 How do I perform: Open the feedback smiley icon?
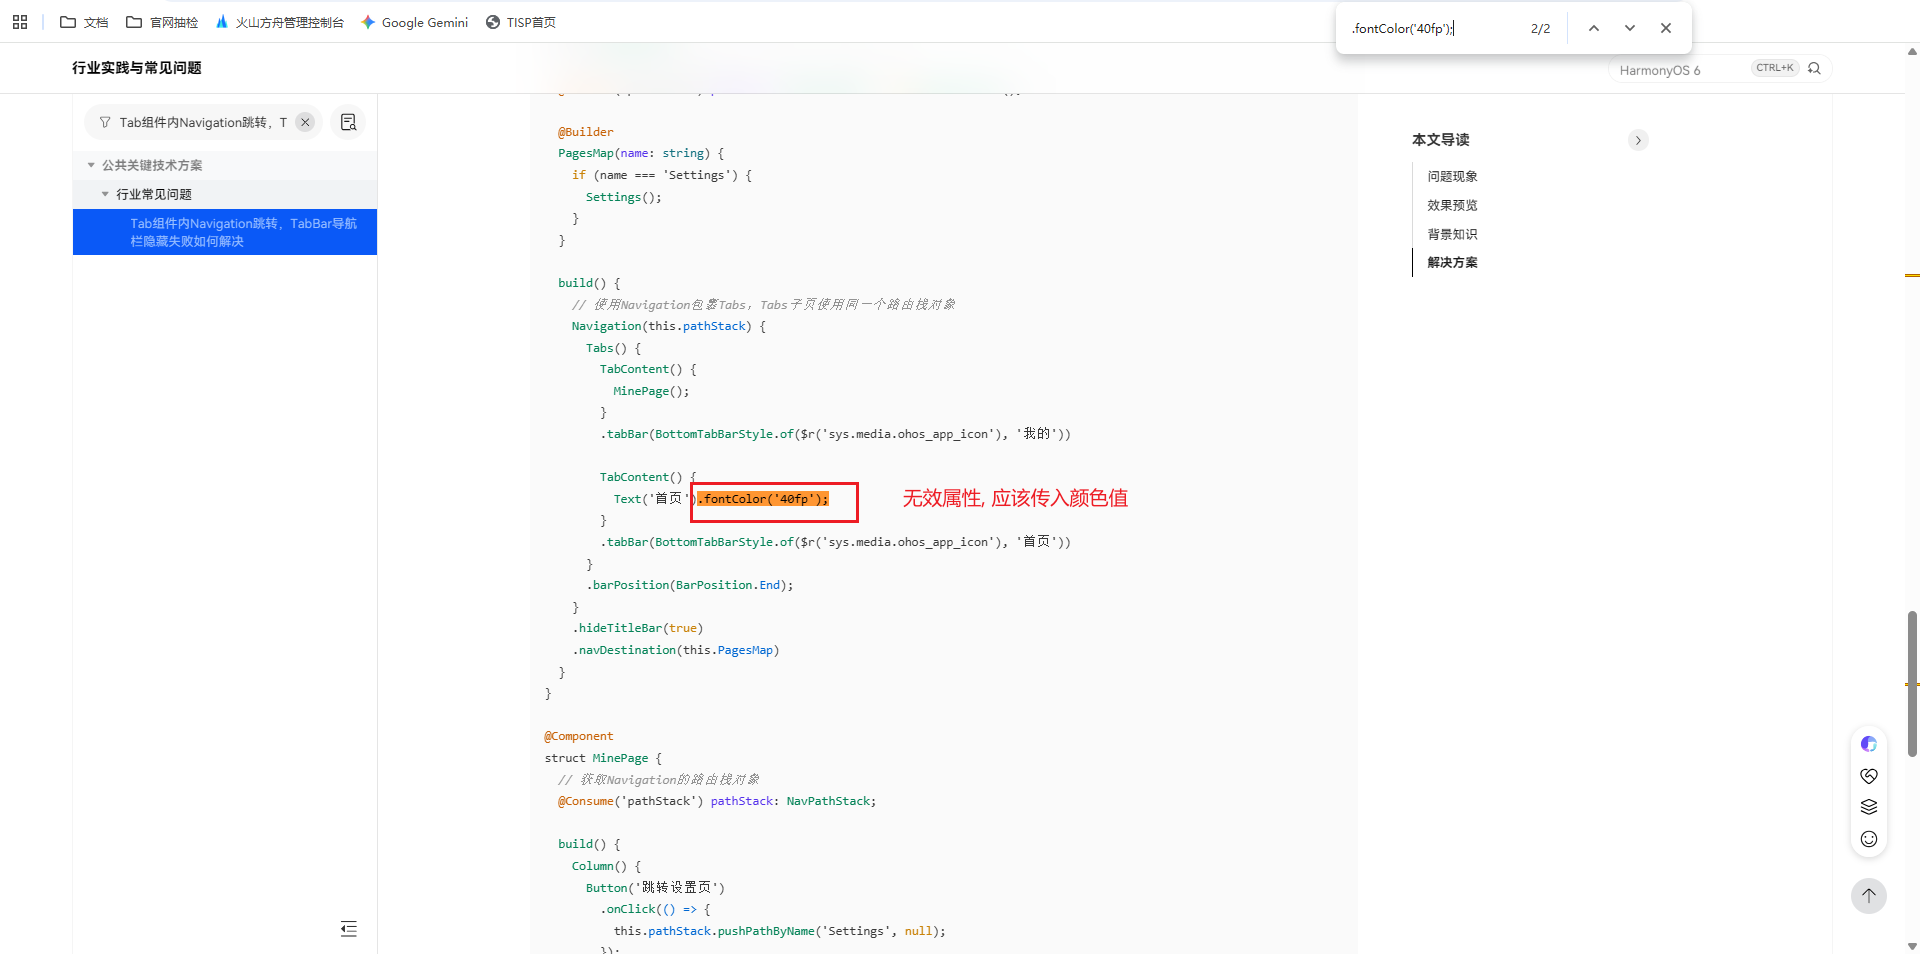pos(1869,839)
